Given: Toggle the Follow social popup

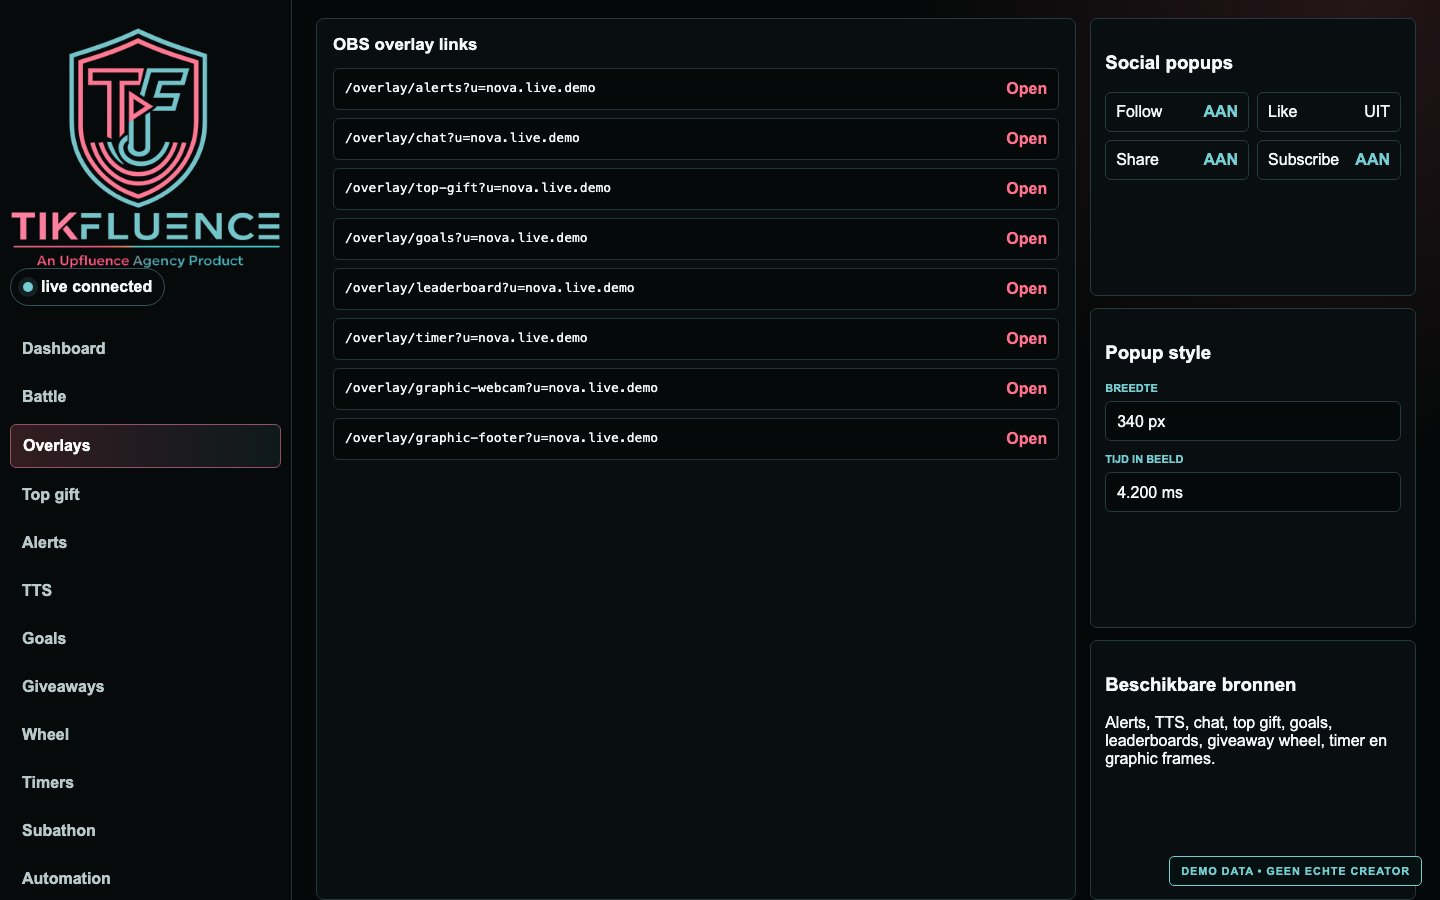Looking at the screenshot, I should (x=1177, y=112).
